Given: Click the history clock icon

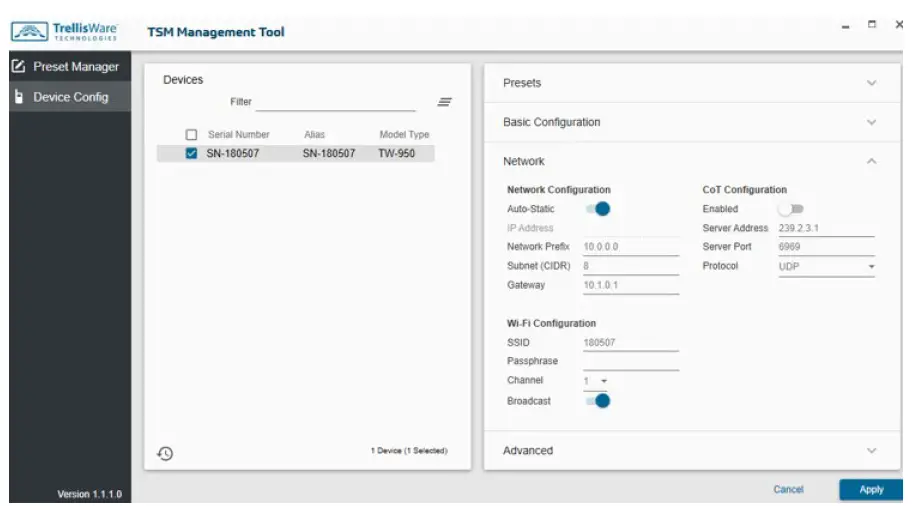Looking at the screenshot, I should pos(165,453).
